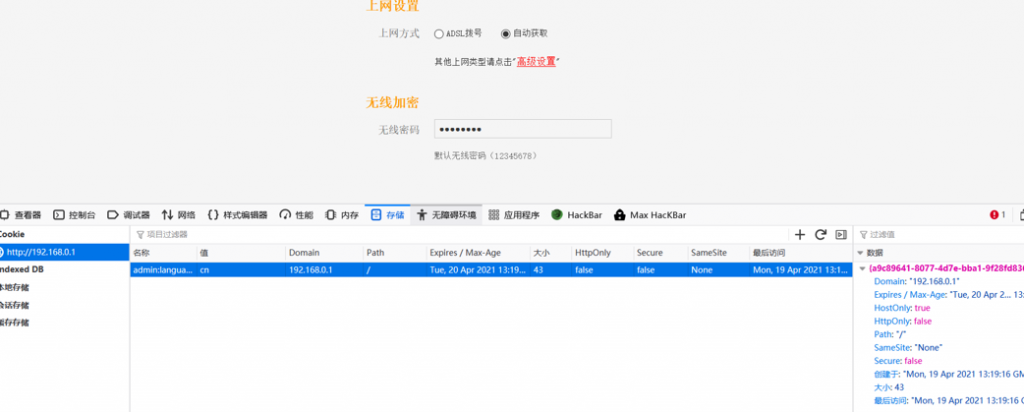Select the Cookie storage category
1024x412 pixels.
[x=12, y=234]
